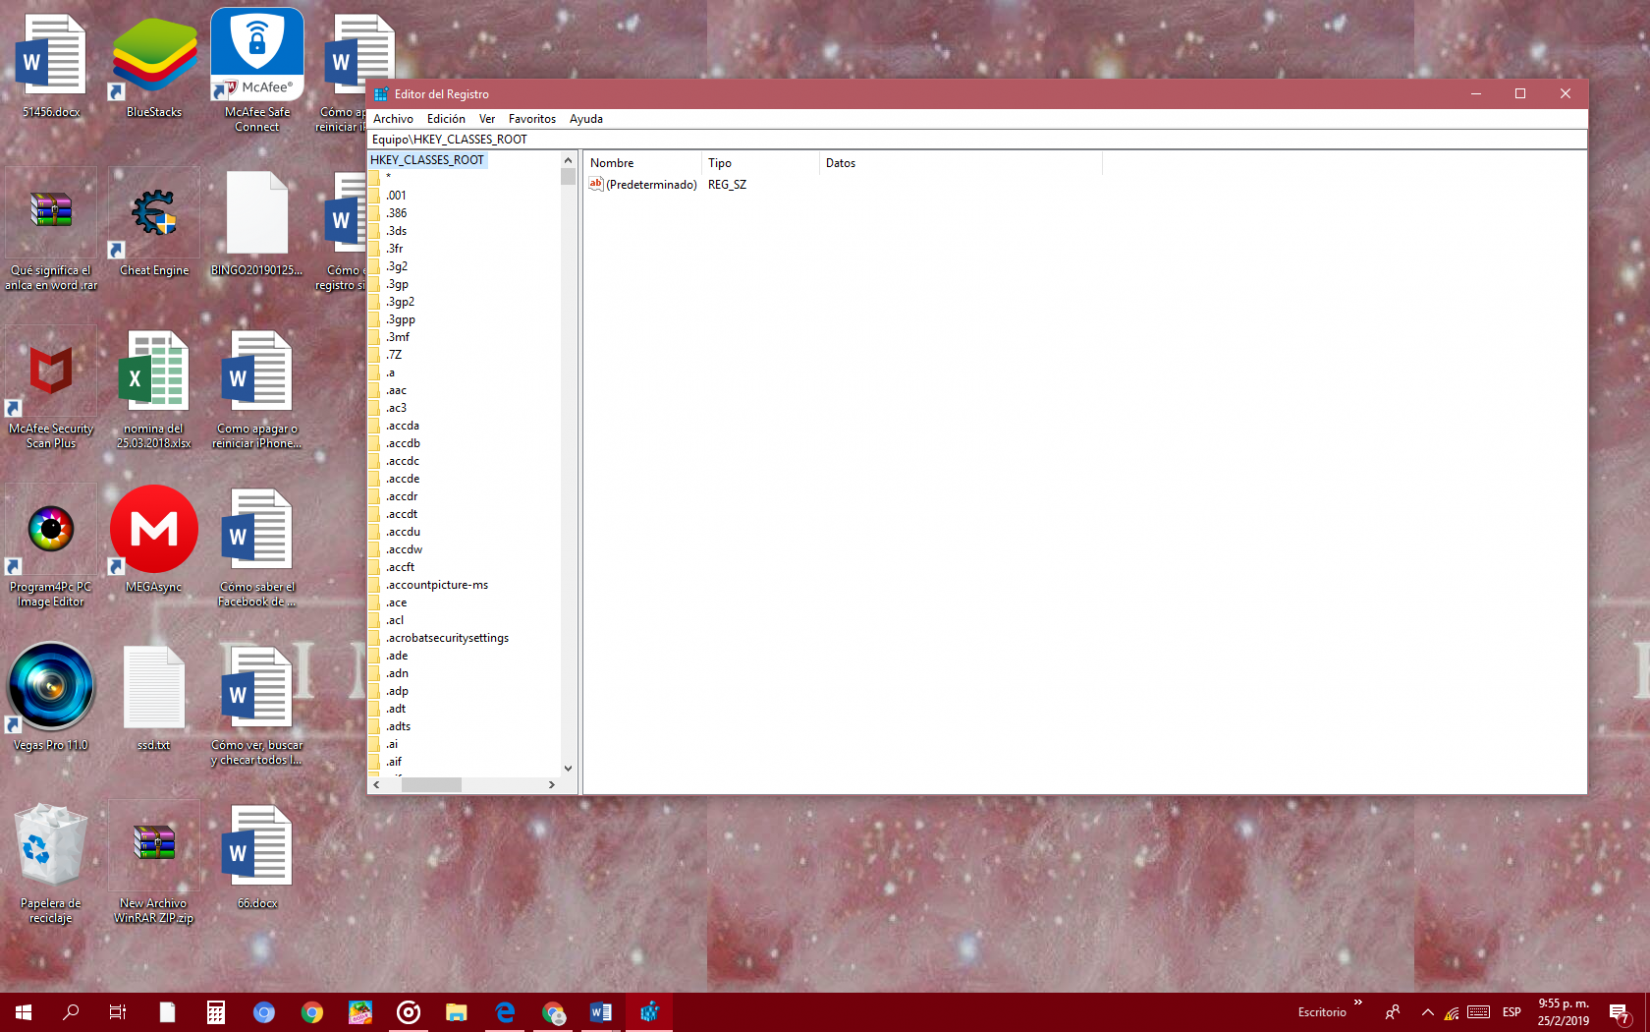Click the File Explorer taskbar icon
Screen dimensions: 1650x1032
coord(457,1012)
